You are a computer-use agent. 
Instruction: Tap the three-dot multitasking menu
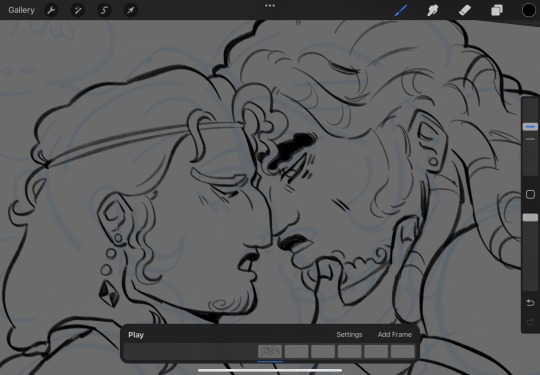[270, 6]
